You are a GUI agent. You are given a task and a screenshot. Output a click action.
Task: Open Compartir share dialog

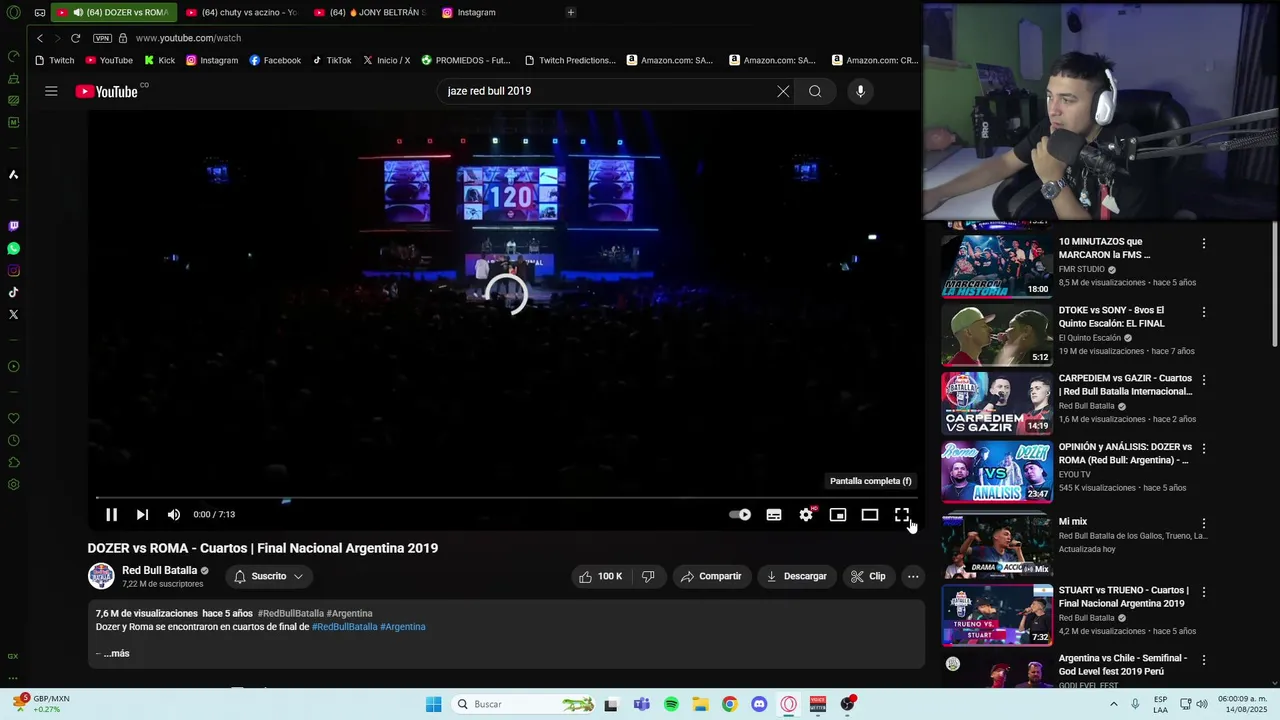tap(711, 576)
